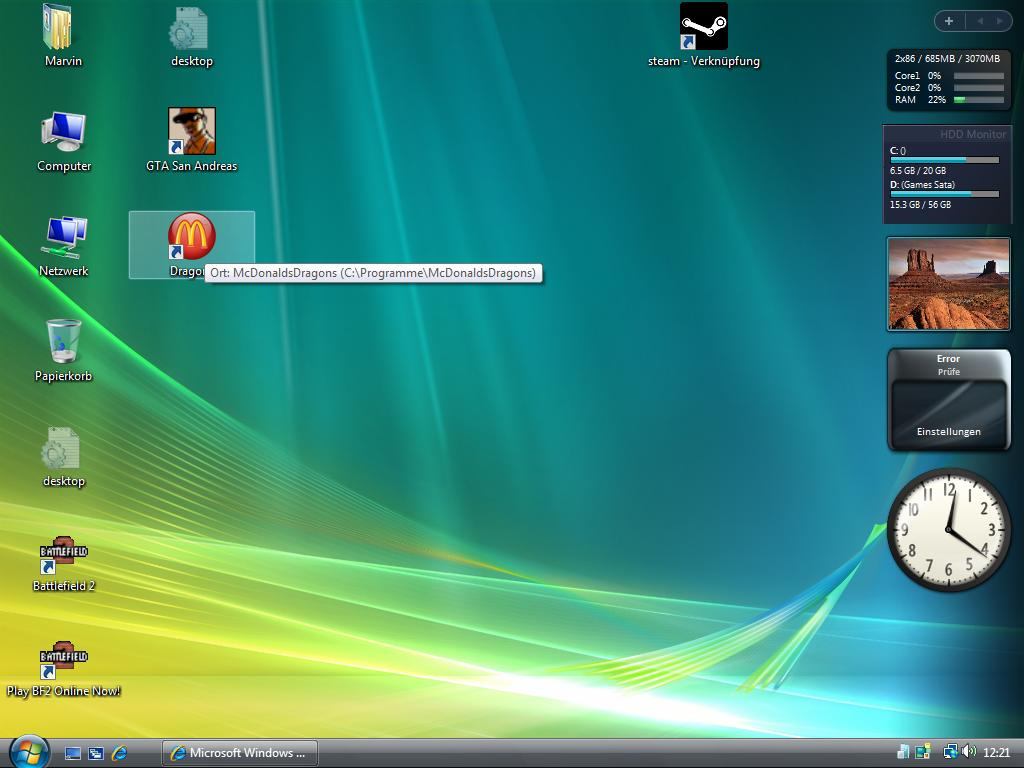
Task: Click the desert slideshow gadget picture
Action: tap(948, 284)
